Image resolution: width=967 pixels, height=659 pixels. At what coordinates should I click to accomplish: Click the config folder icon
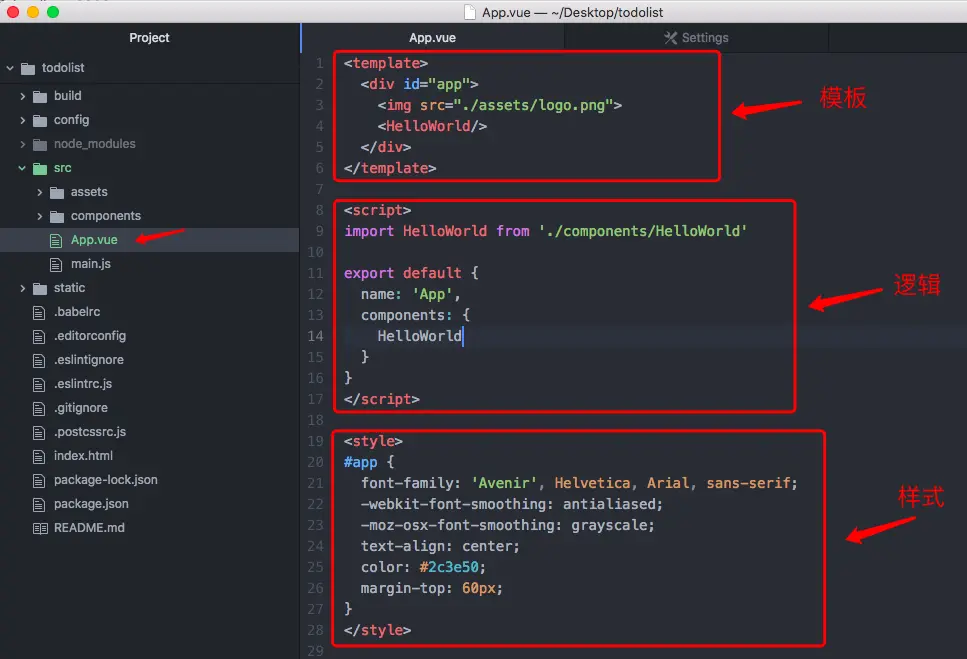(x=40, y=121)
